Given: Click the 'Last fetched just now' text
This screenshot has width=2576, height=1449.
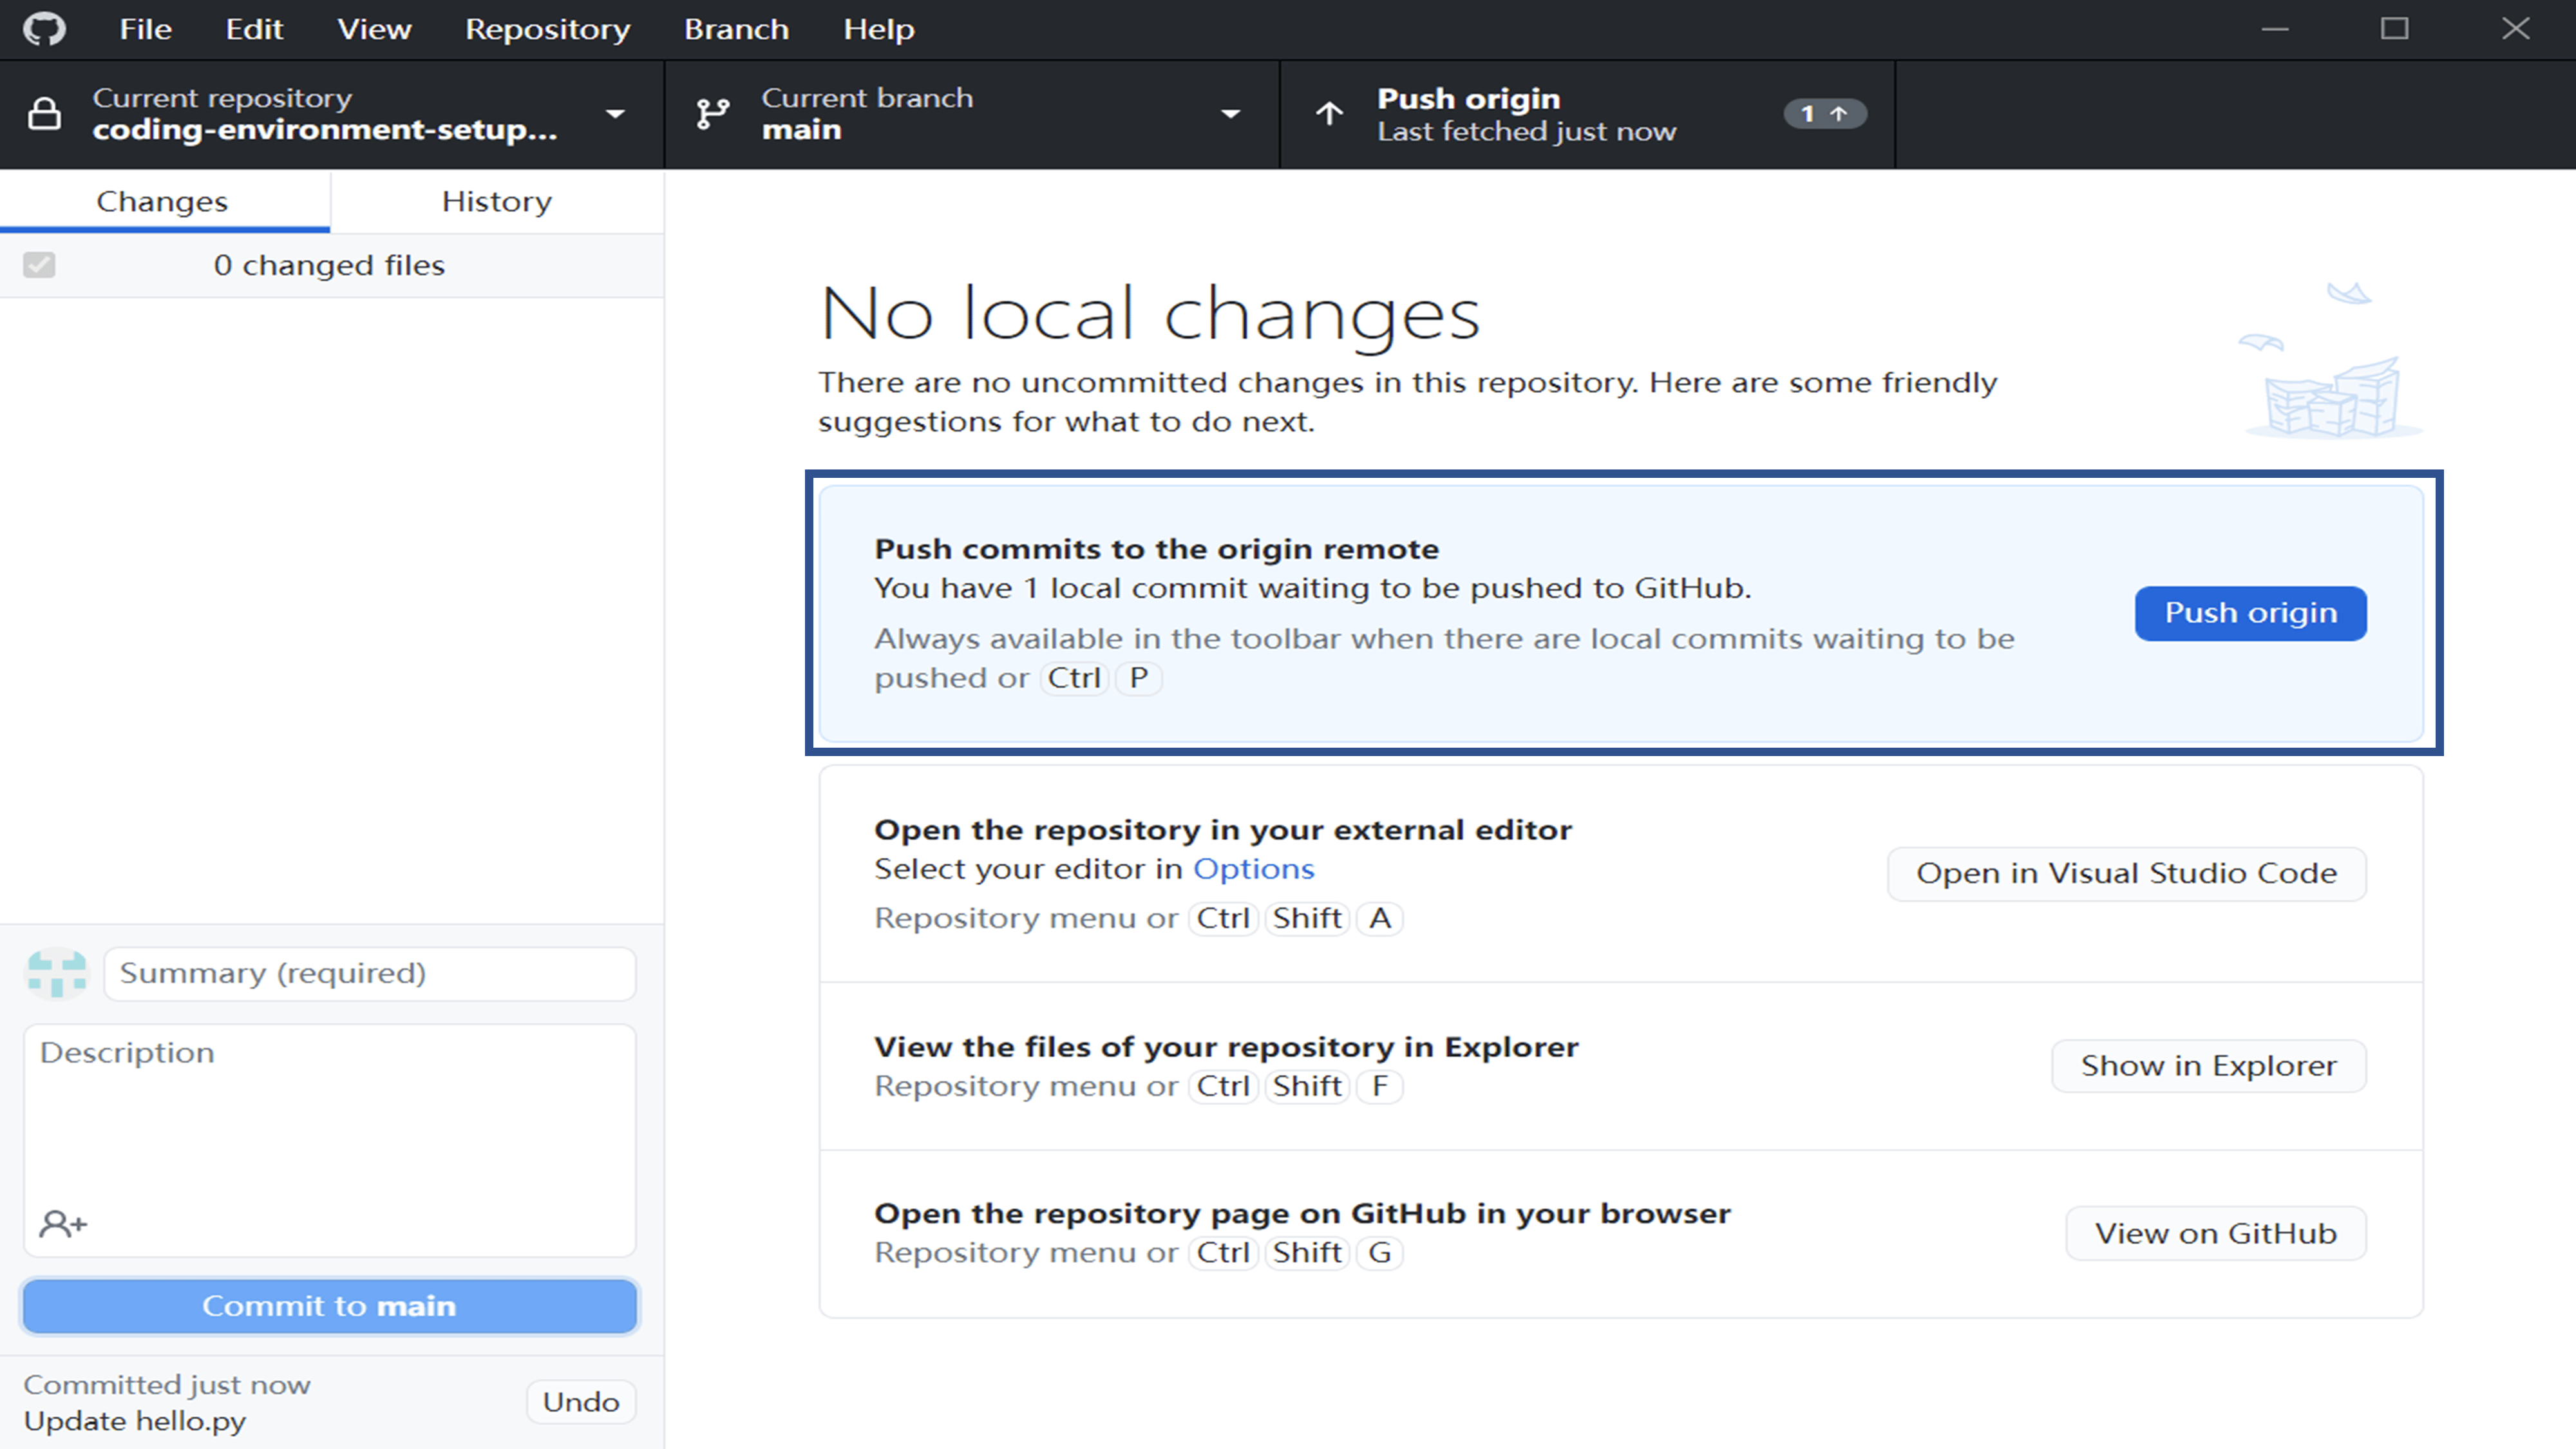Looking at the screenshot, I should pyautogui.click(x=1526, y=132).
